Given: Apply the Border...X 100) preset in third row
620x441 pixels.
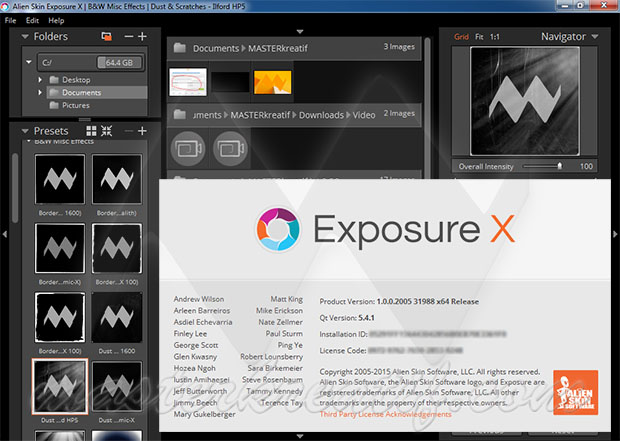Looking at the screenshot, I should 60,318.
